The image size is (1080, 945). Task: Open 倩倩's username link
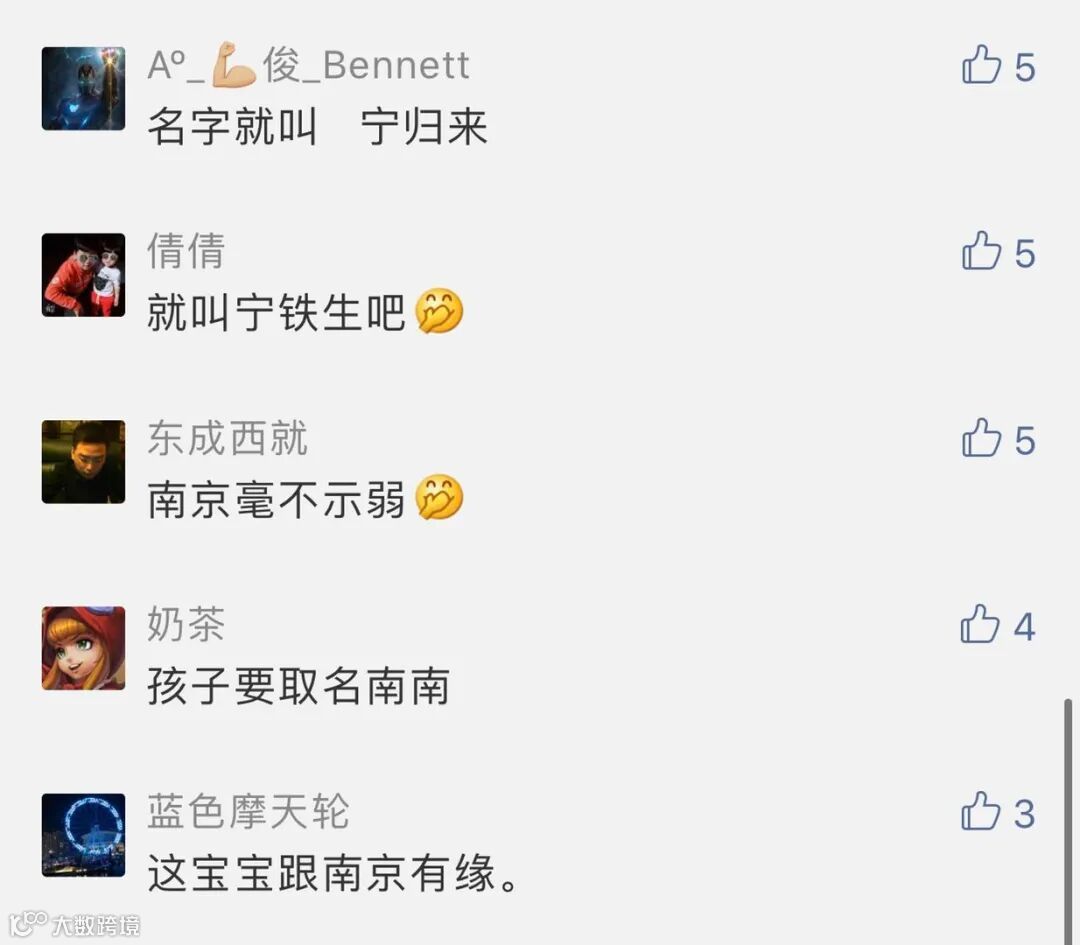coord(186,251)
